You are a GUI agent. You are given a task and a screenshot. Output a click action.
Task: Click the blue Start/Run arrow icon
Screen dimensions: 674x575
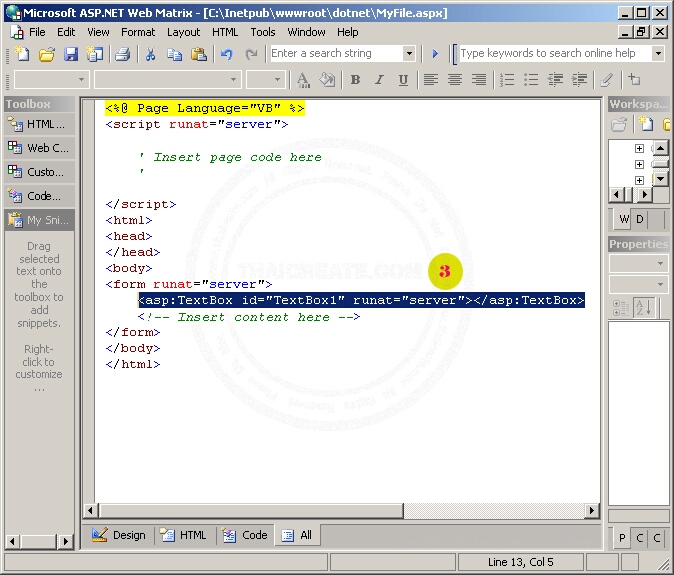(x=435, y=54)
